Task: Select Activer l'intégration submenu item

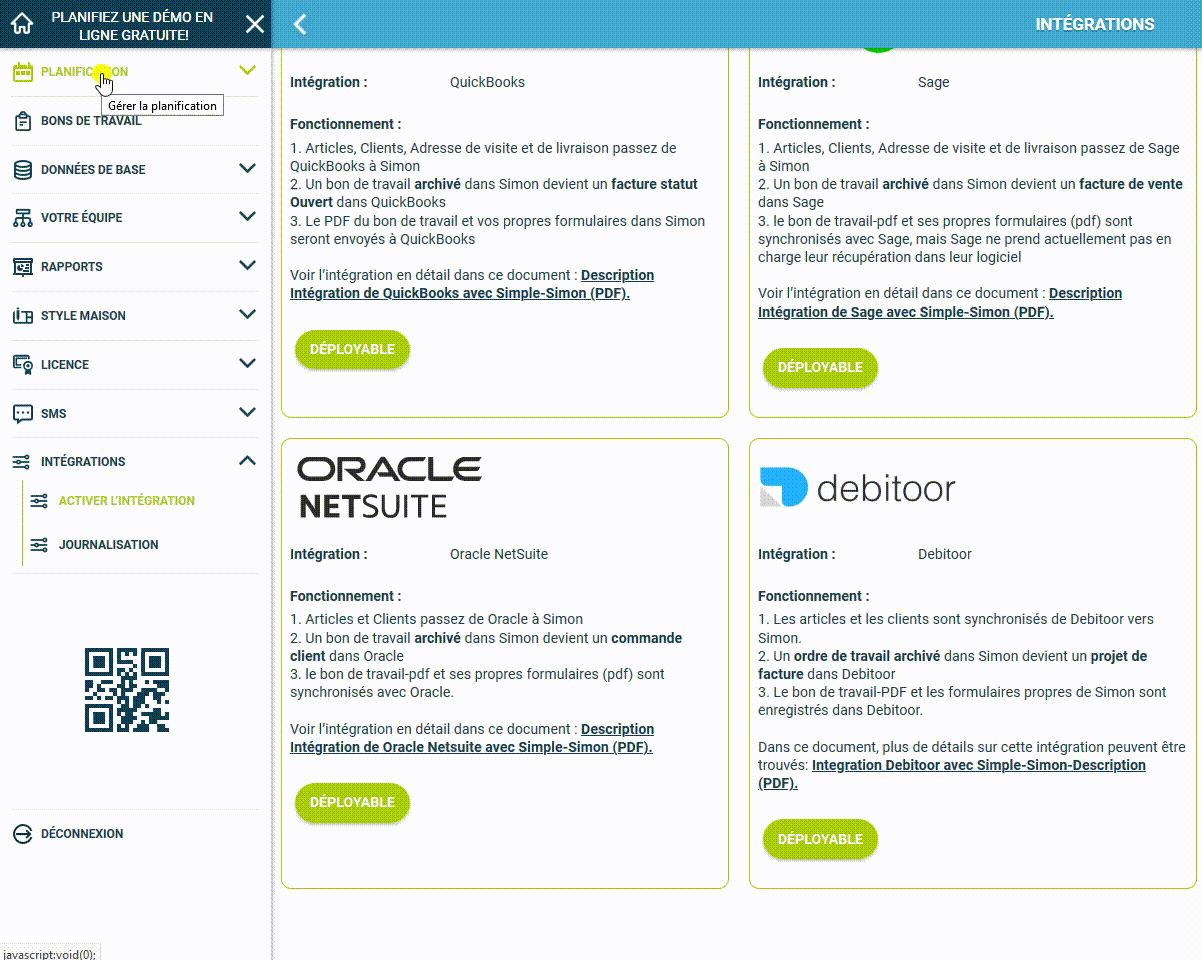Action: (x=127, y=501)
